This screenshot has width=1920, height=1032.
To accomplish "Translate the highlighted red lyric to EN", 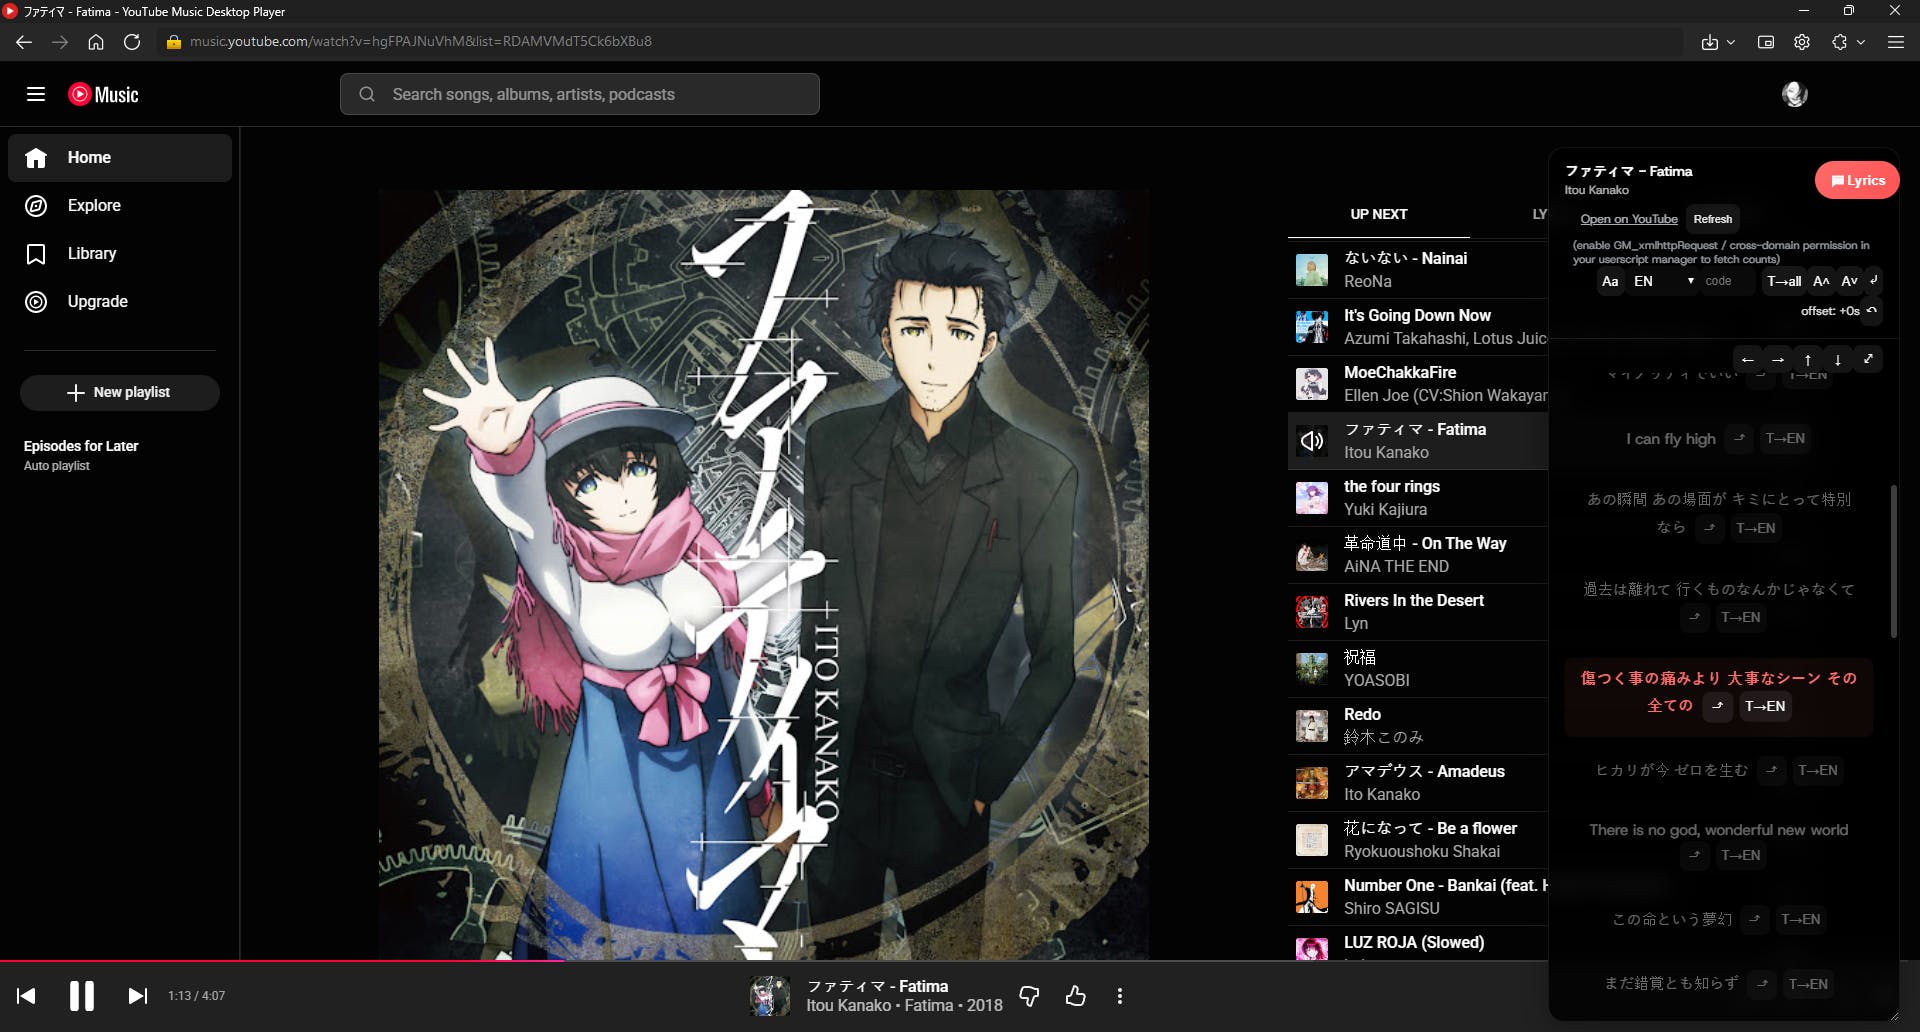I will (x=1765, y=706).
